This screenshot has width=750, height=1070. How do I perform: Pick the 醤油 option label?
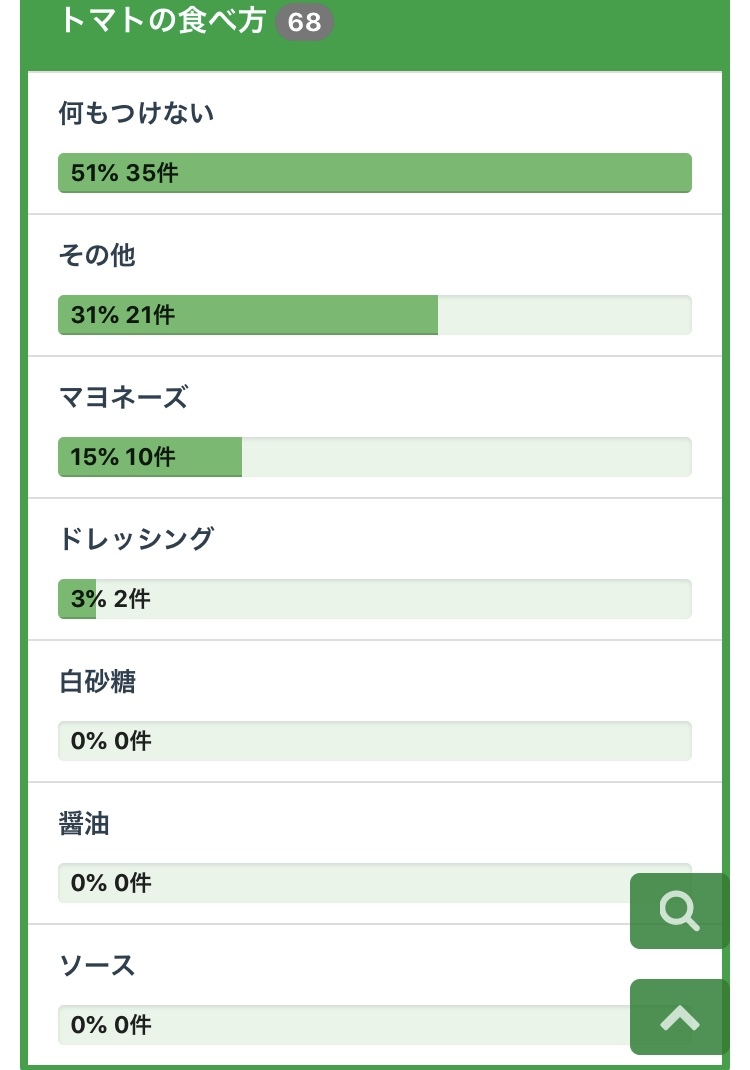pos(84,824)
